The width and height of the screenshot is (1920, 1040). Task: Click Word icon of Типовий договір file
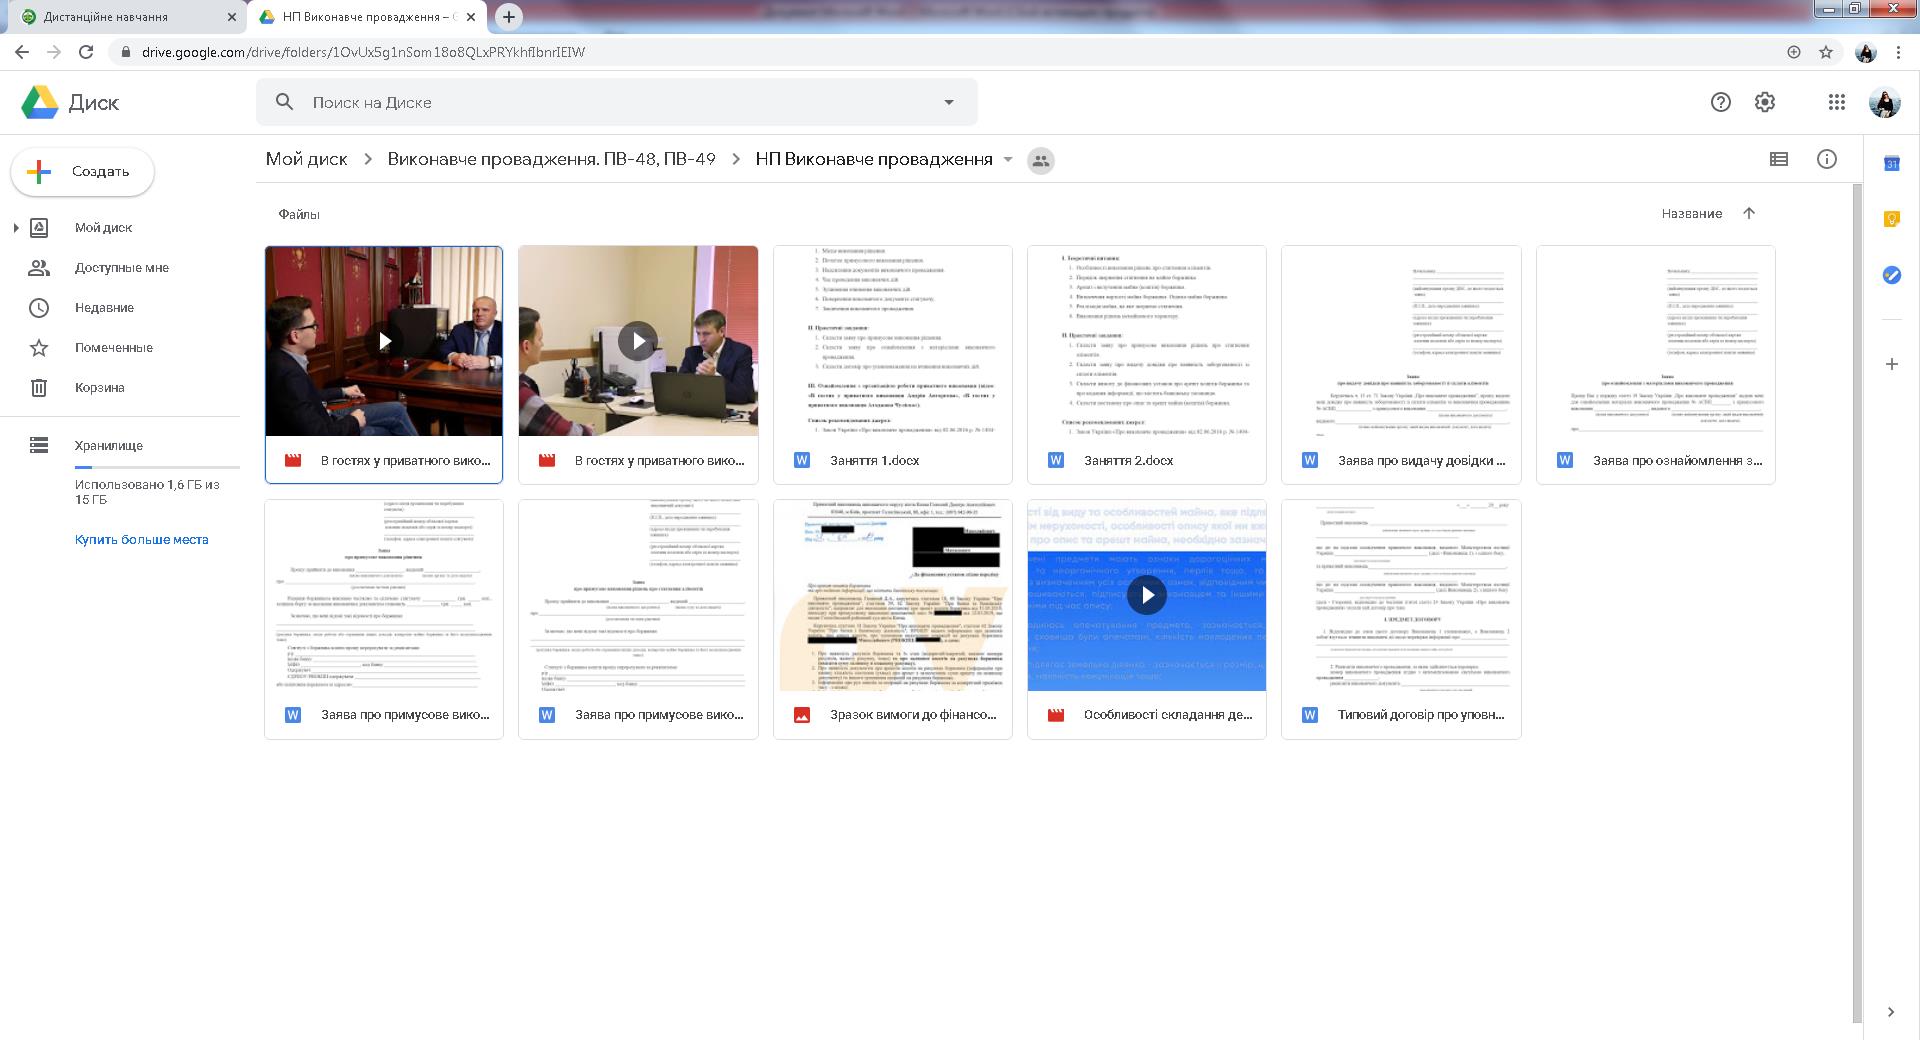click(1310, 715)
